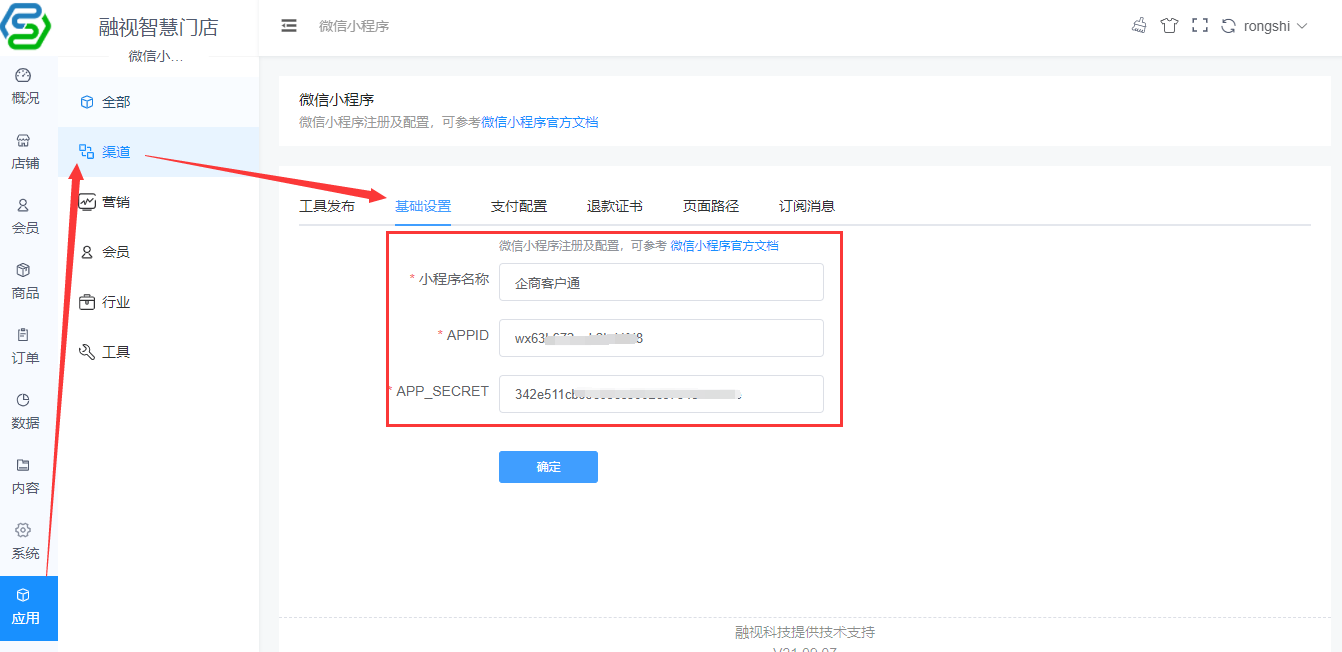1342x652 pixels.
Task: Switch to 退款证书 tab
Action: click(x=615, y=206)
